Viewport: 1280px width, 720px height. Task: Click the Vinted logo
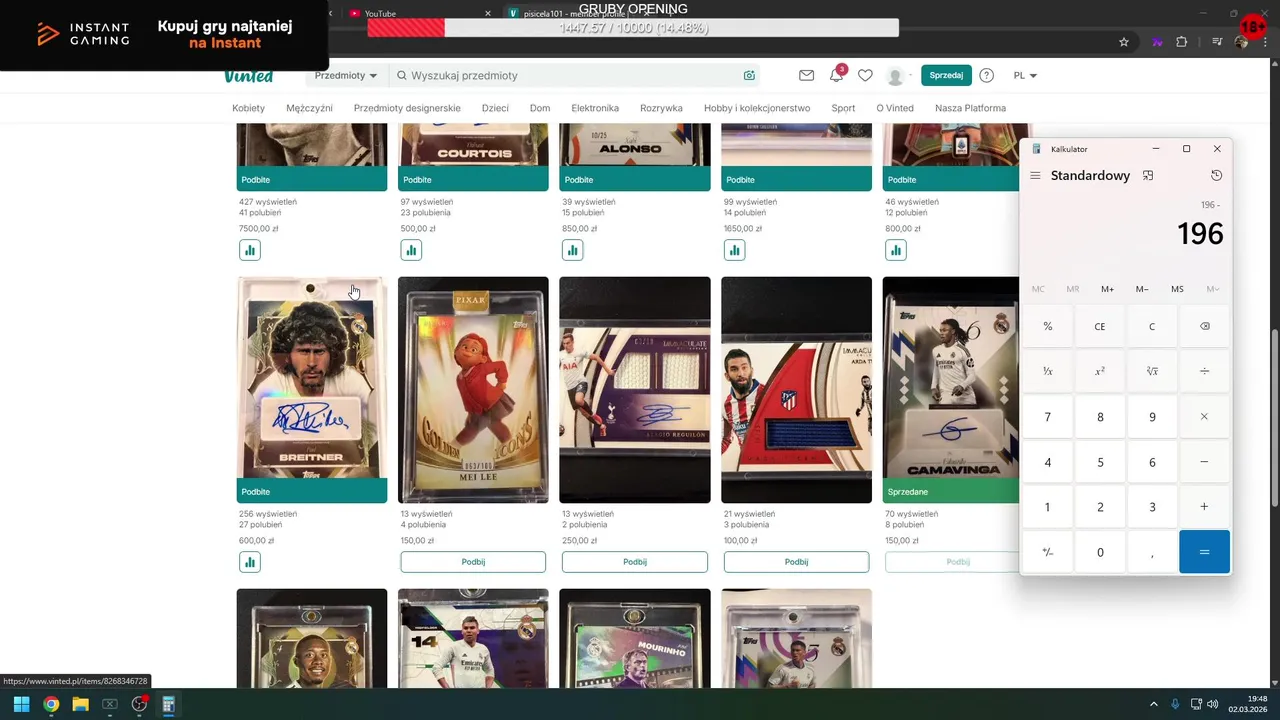click(248, 76)
